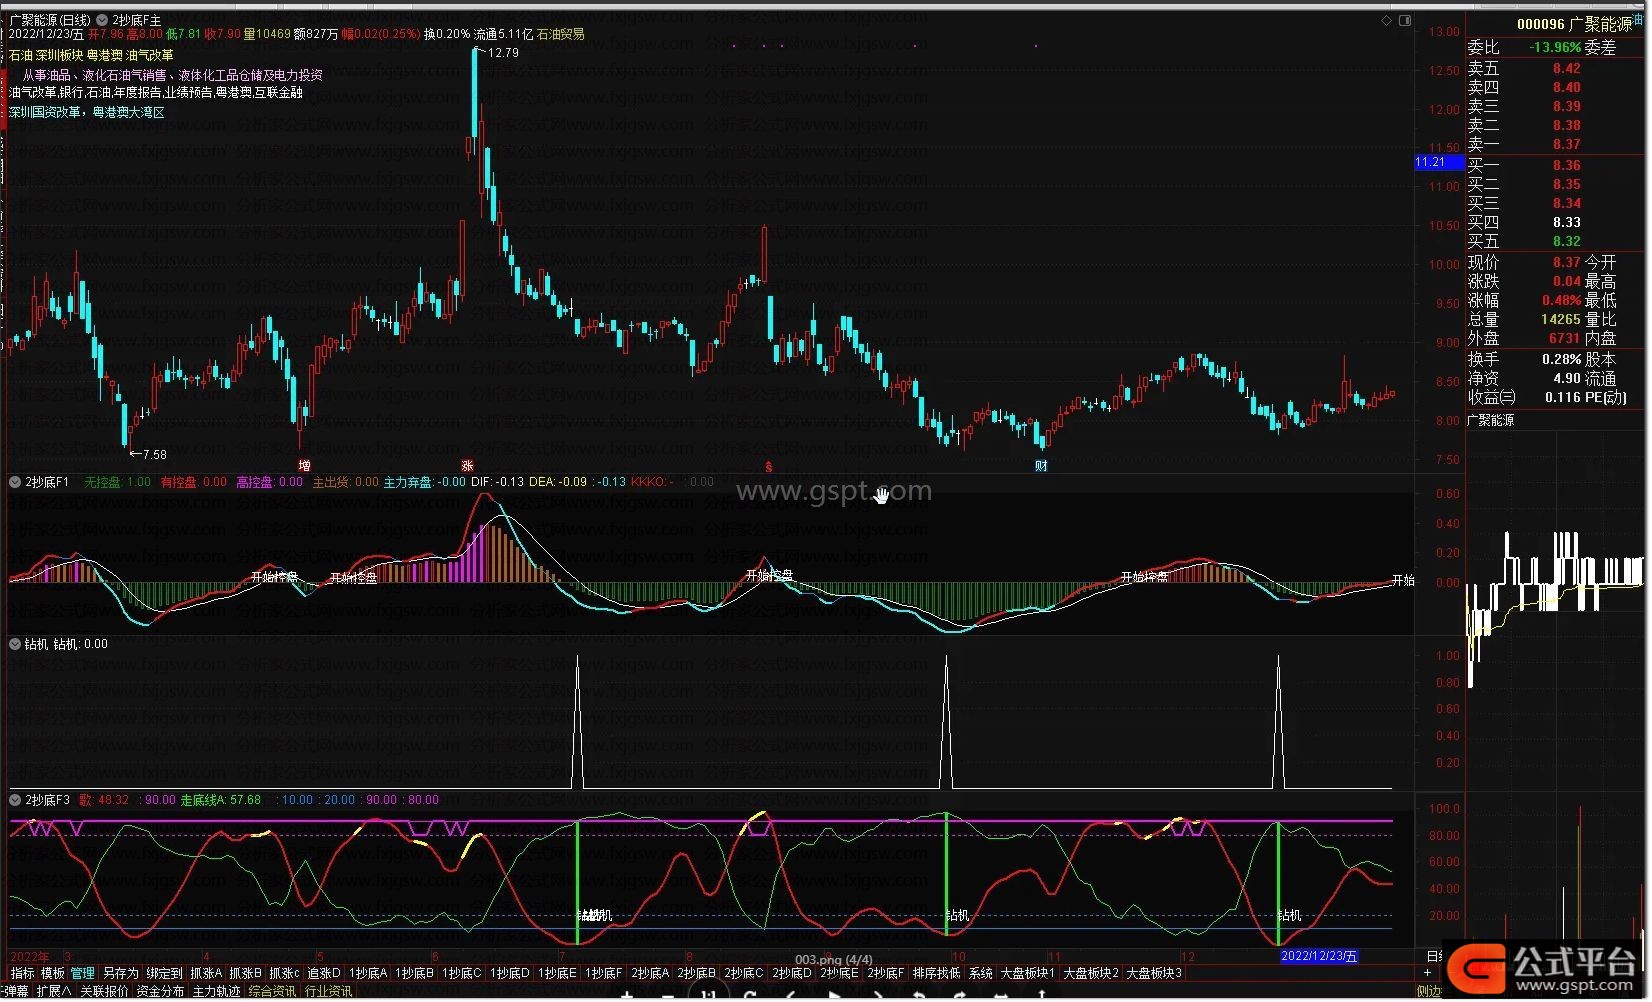Click the 2抄底F主 indicator name in header
Screen dimensions: 1652x1002
pos(137,20)
